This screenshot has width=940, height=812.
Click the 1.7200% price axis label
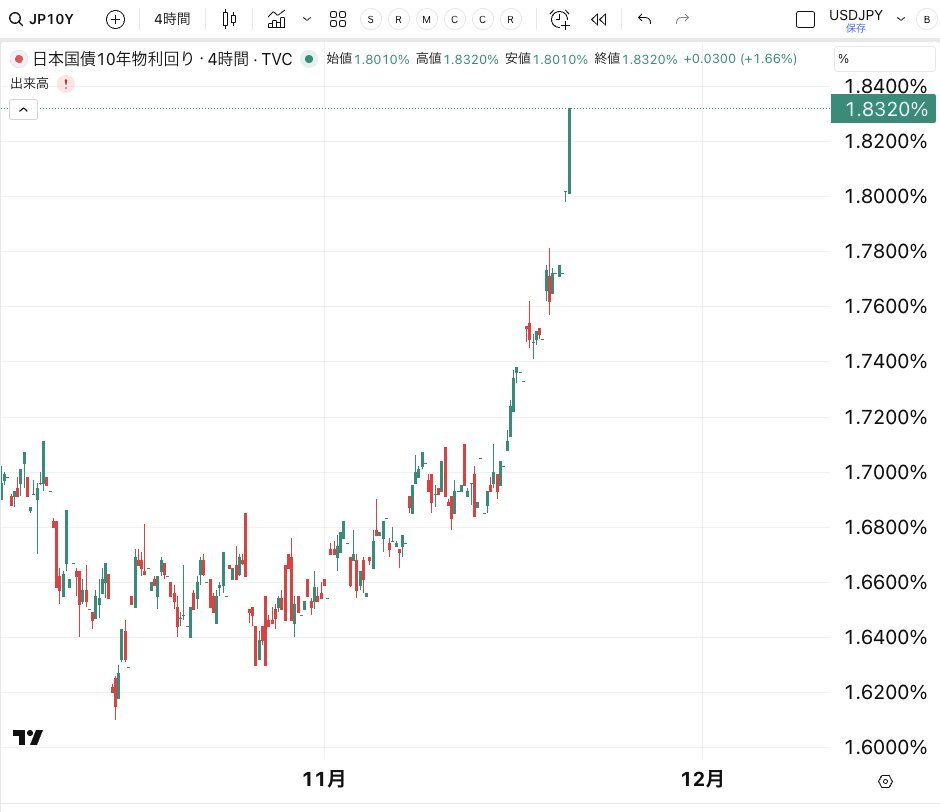pyautogui.click(x=885, y=417)
